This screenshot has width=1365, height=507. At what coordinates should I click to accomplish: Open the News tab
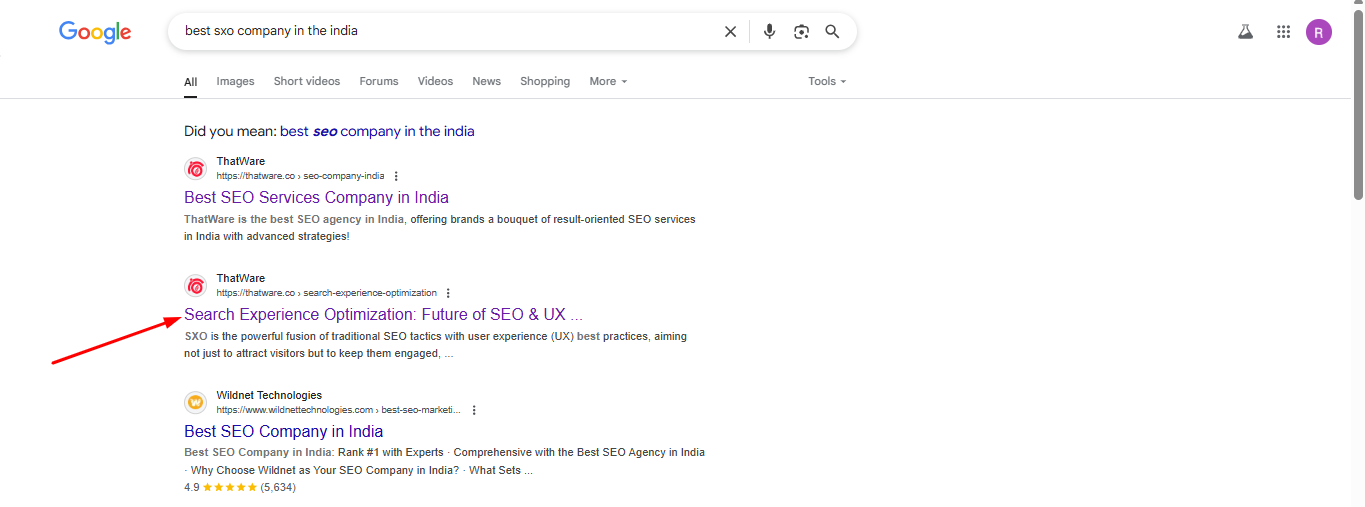coord(487,81)
